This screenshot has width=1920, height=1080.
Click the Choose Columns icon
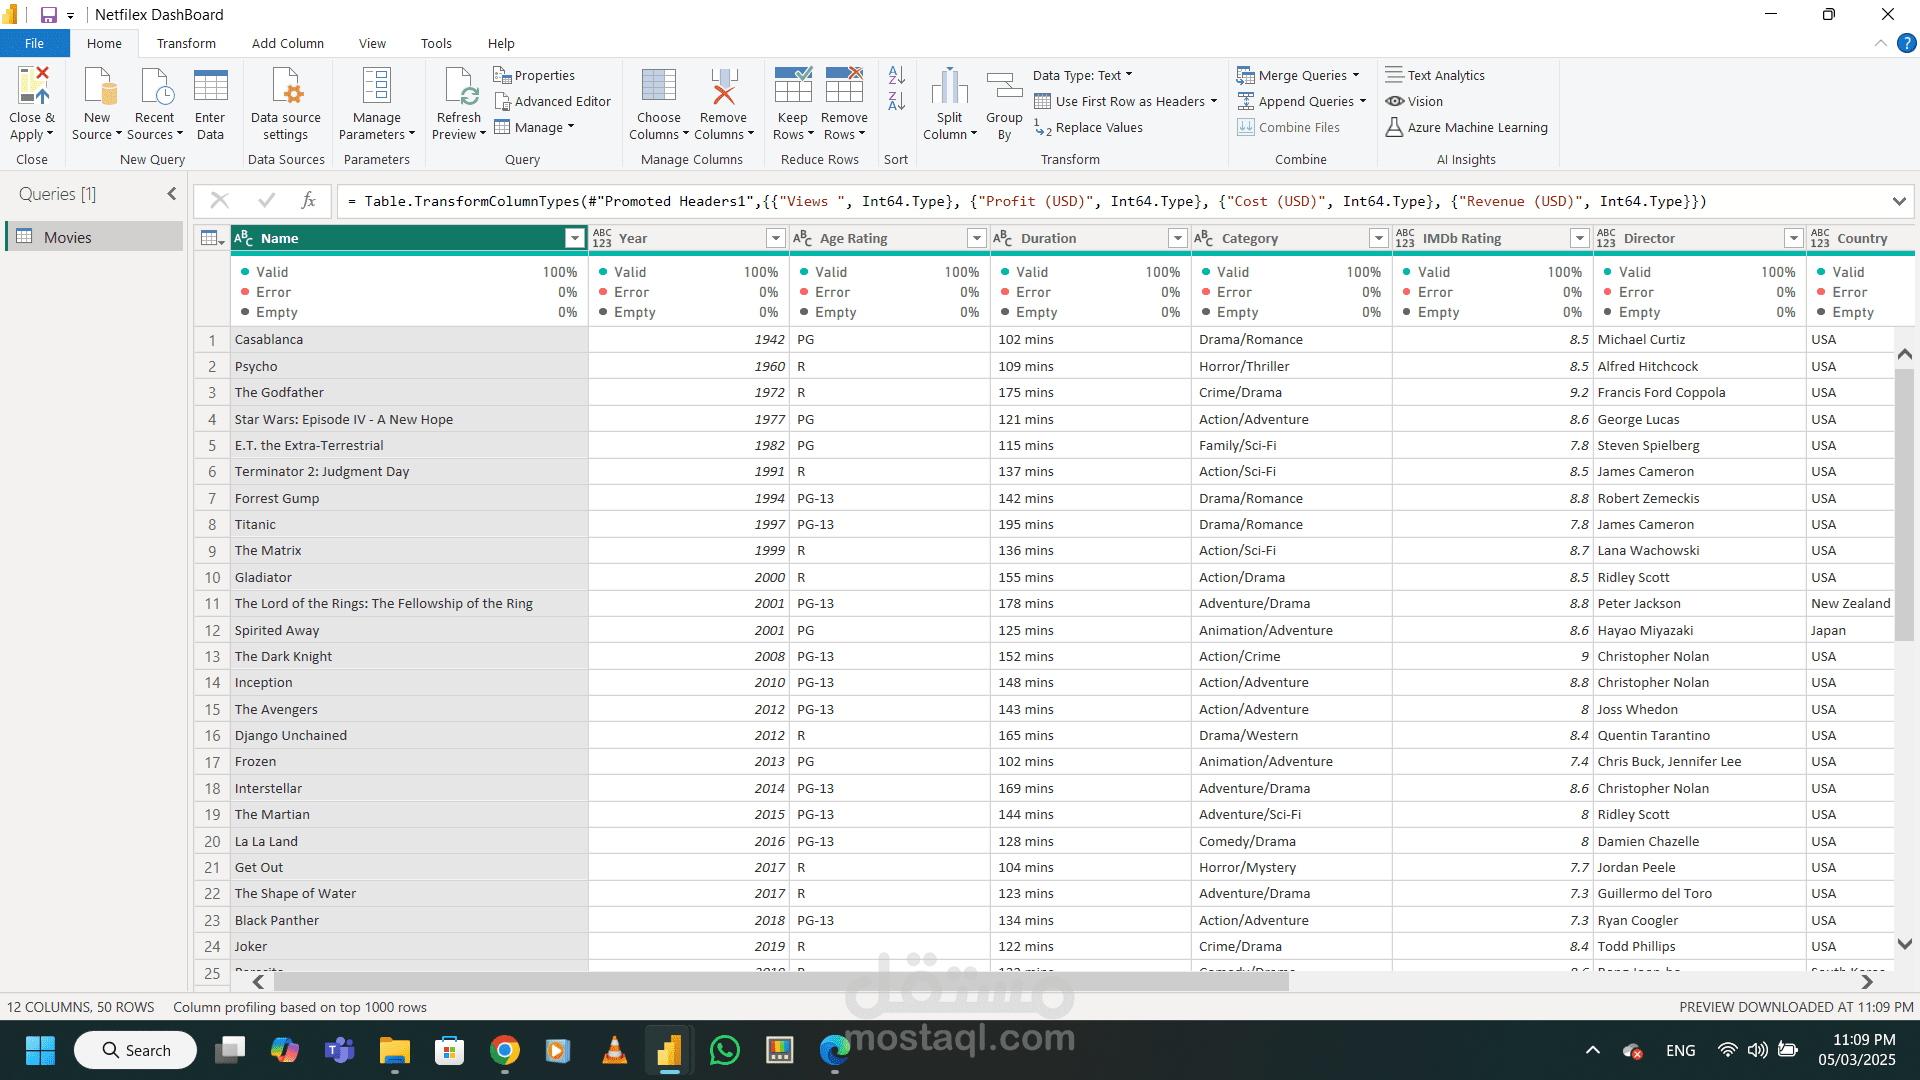click(658, 87)
